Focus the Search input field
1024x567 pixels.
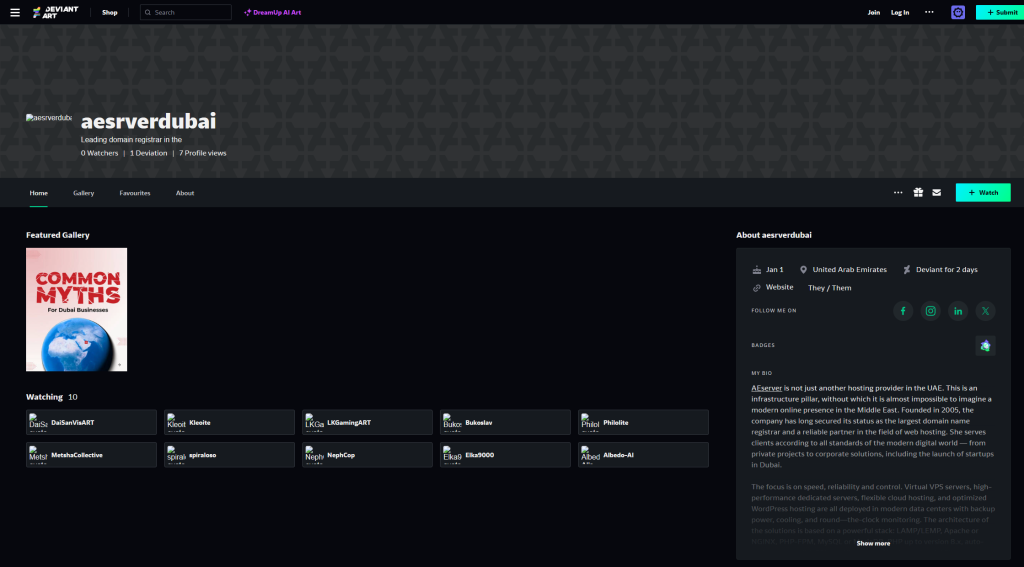pos(185,12)
